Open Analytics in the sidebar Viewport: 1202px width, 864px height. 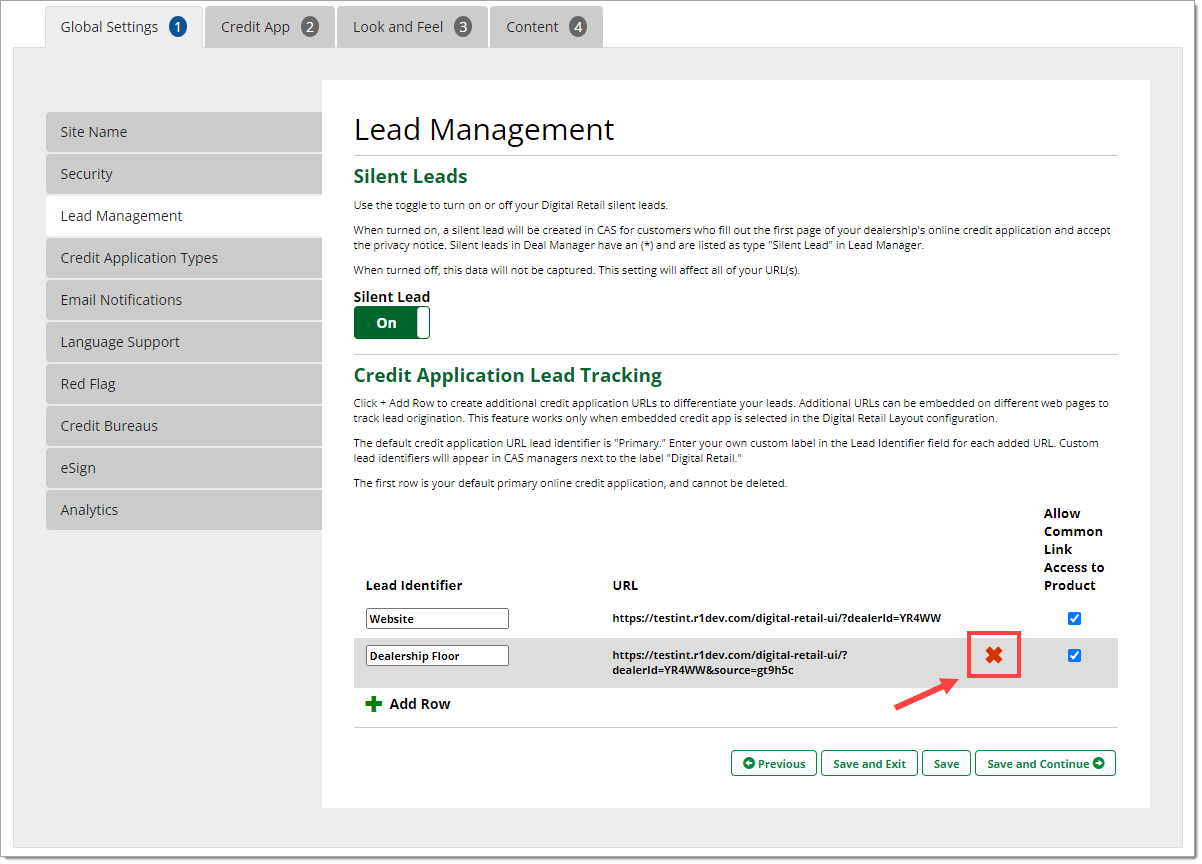[x=184, y=510]
